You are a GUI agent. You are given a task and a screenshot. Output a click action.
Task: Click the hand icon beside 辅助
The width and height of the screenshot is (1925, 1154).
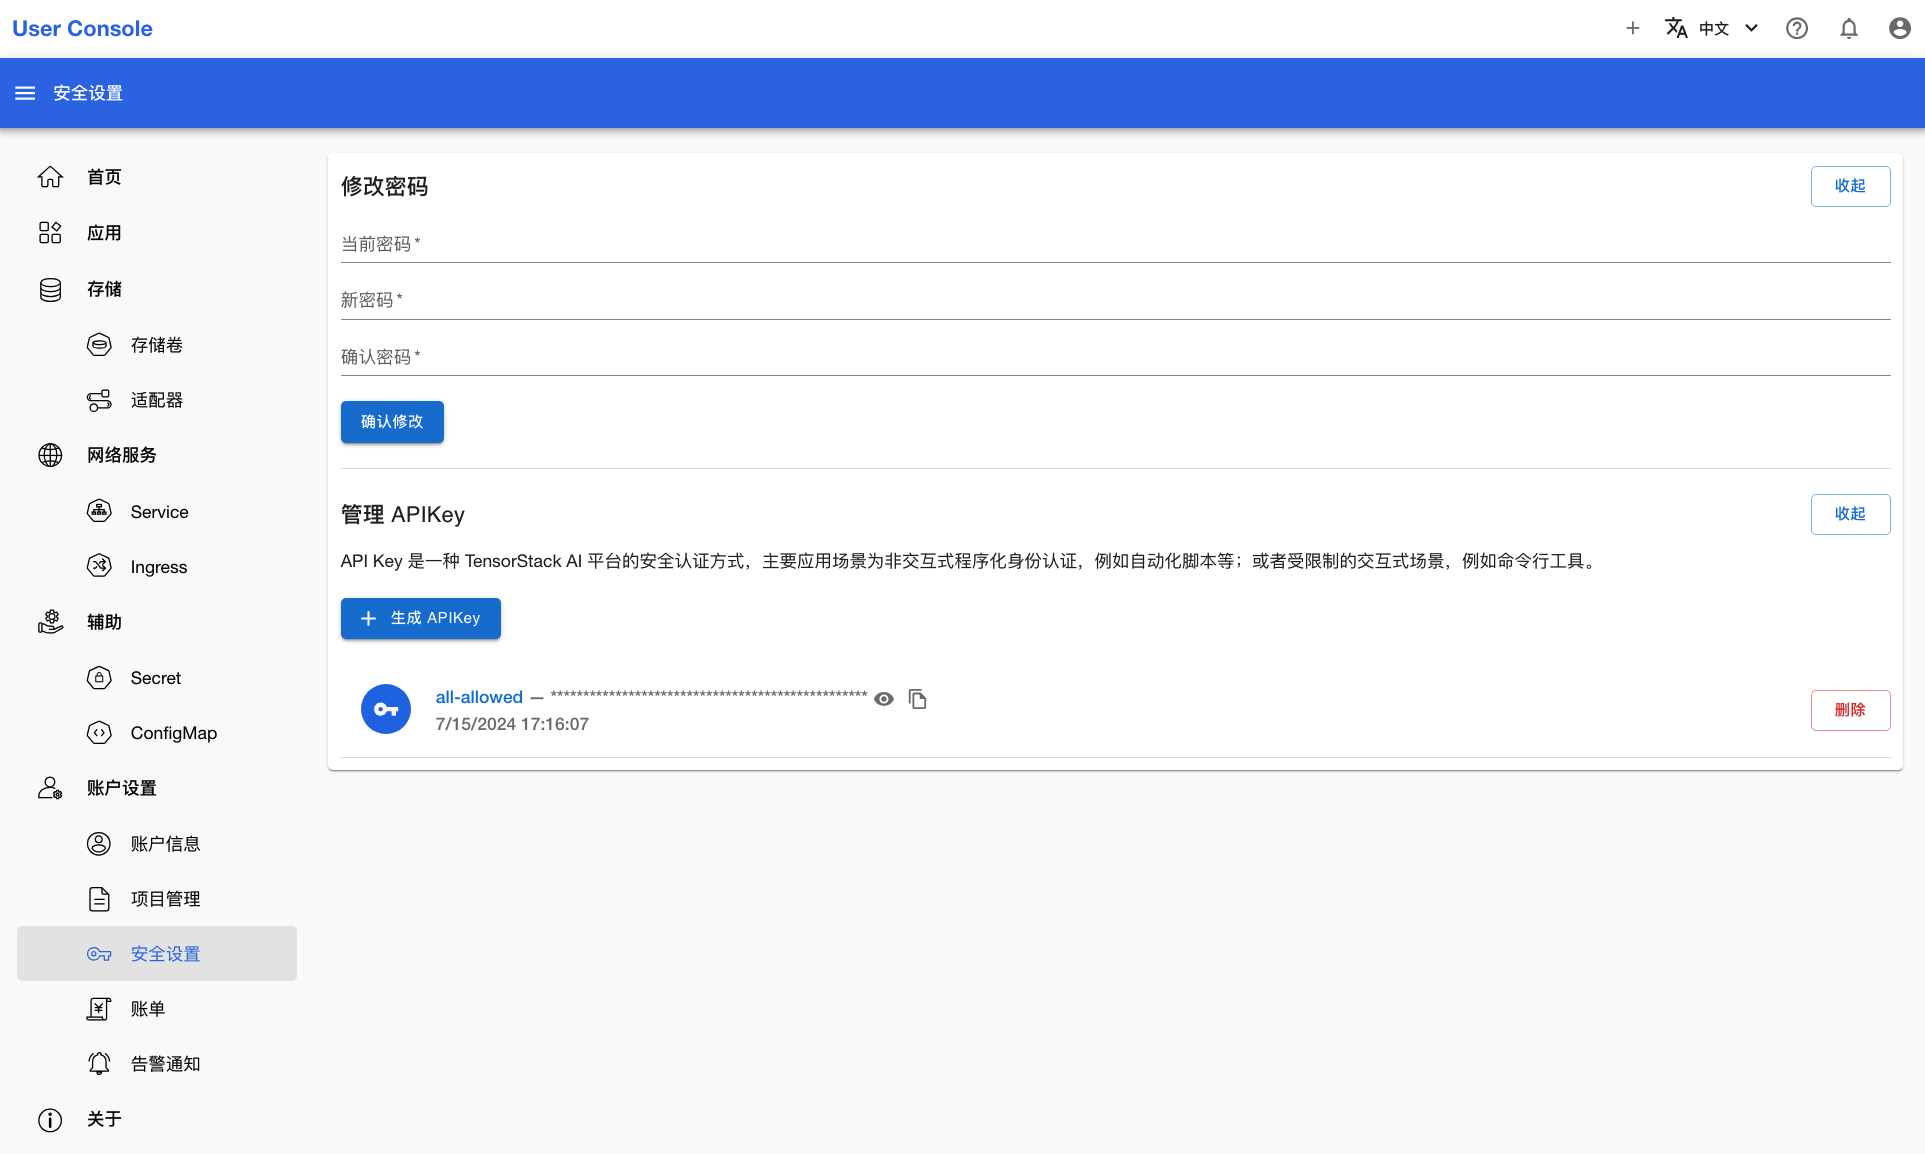(50, 622)
